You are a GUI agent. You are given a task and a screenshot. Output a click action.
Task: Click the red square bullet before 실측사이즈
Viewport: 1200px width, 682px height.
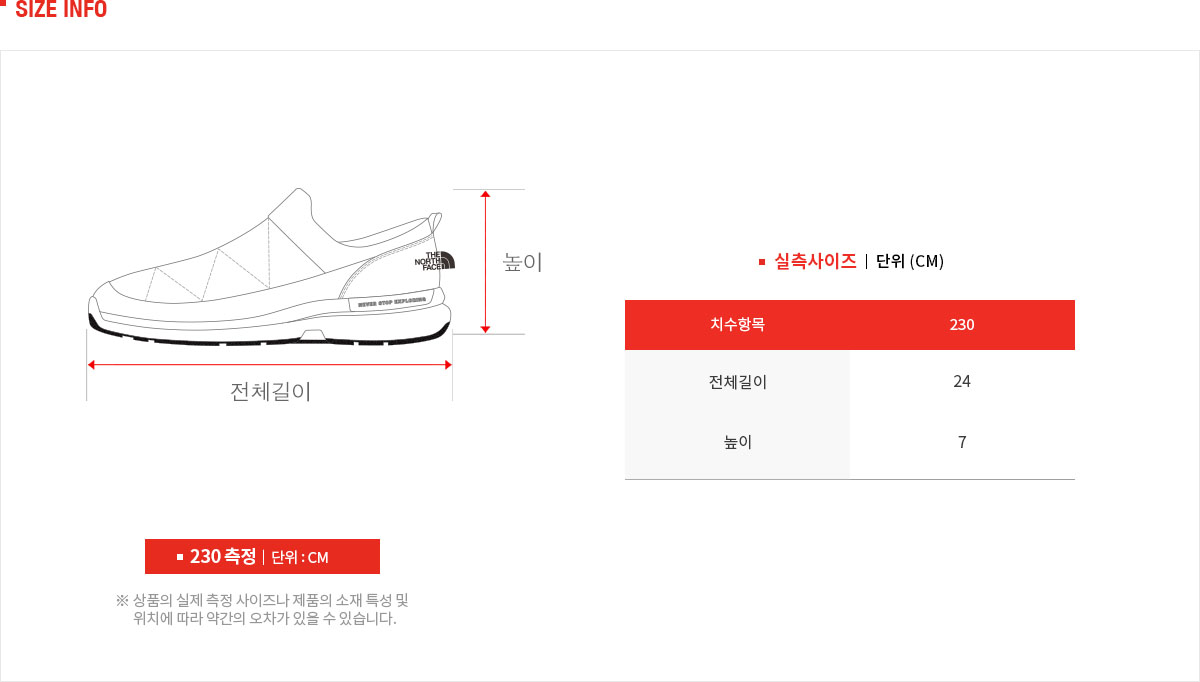[x=762, y=262]
